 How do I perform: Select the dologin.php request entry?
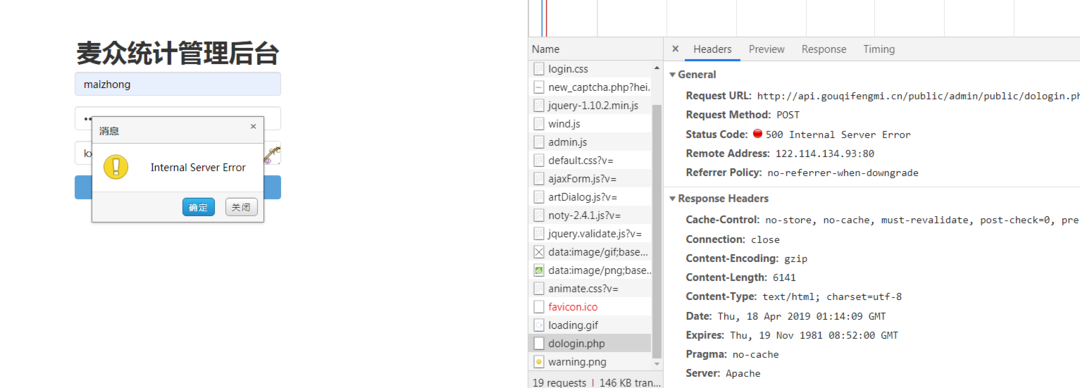590,343
